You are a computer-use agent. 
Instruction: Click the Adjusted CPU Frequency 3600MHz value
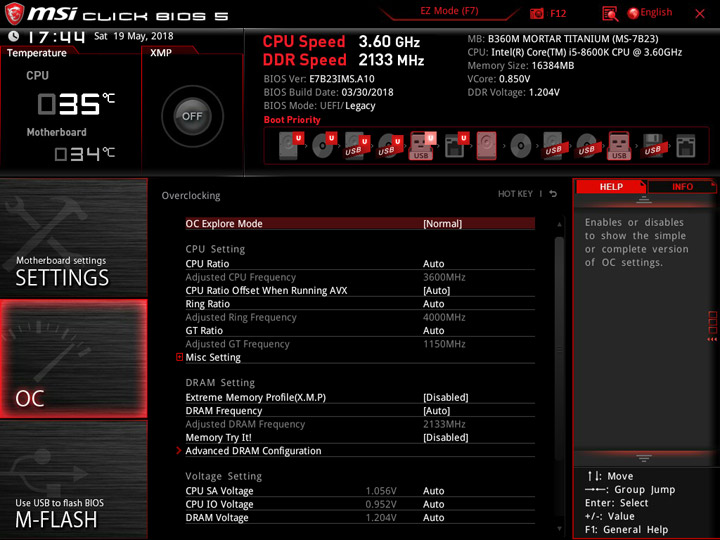(x=444, y=277)
